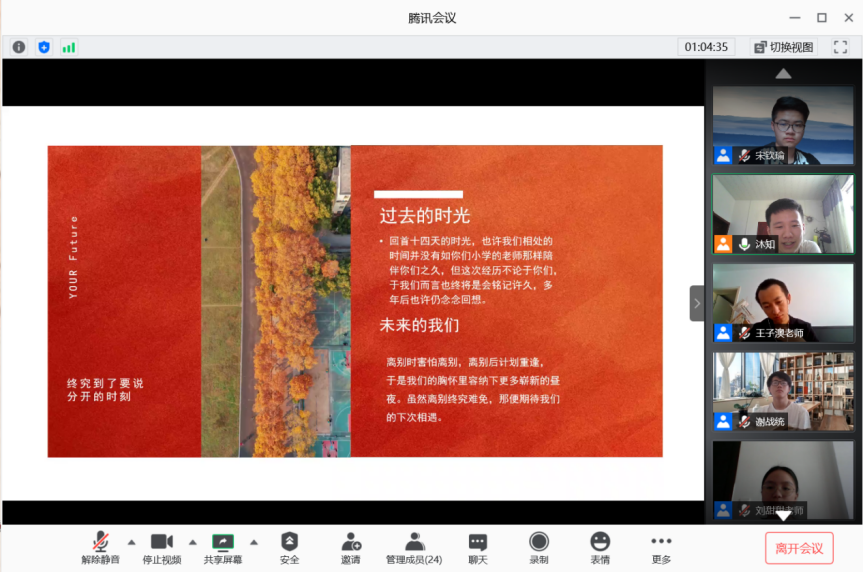Viewport: 863px width, 572px height.
Task: Expand video options arrow beside 停止视频
Action: (193, 542)
